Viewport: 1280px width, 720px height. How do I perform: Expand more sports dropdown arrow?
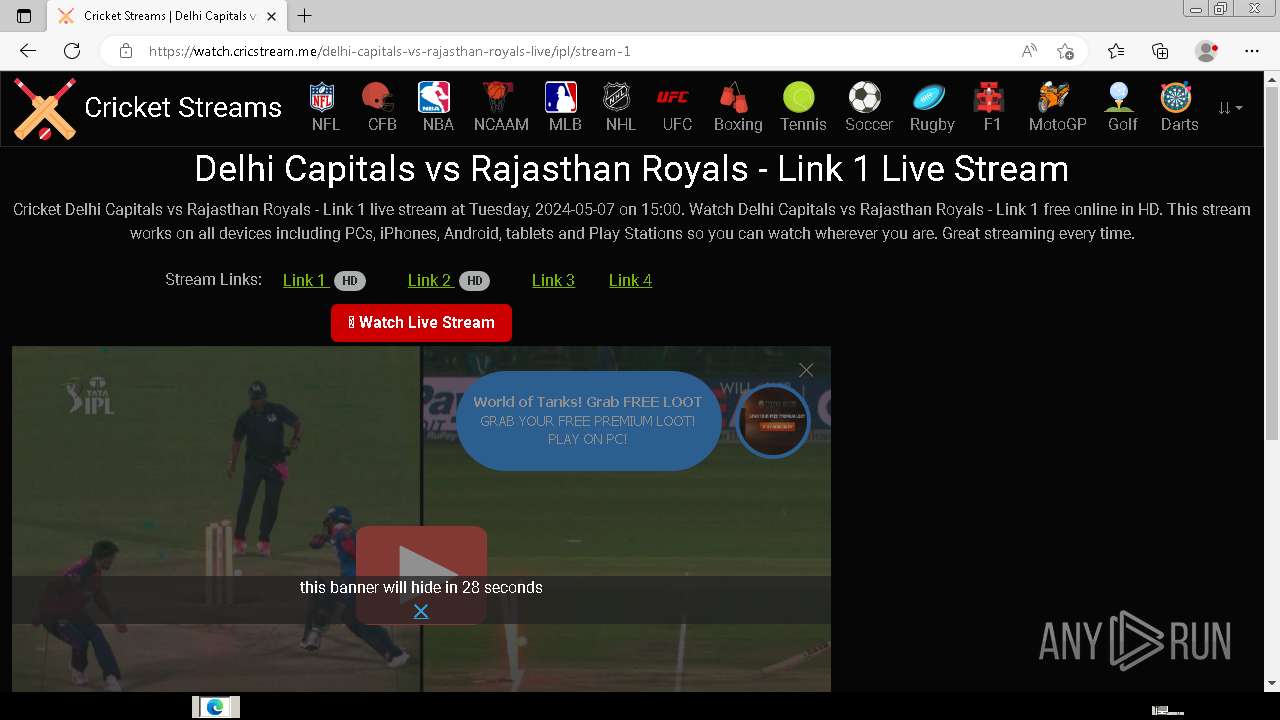coord(1230,108)
